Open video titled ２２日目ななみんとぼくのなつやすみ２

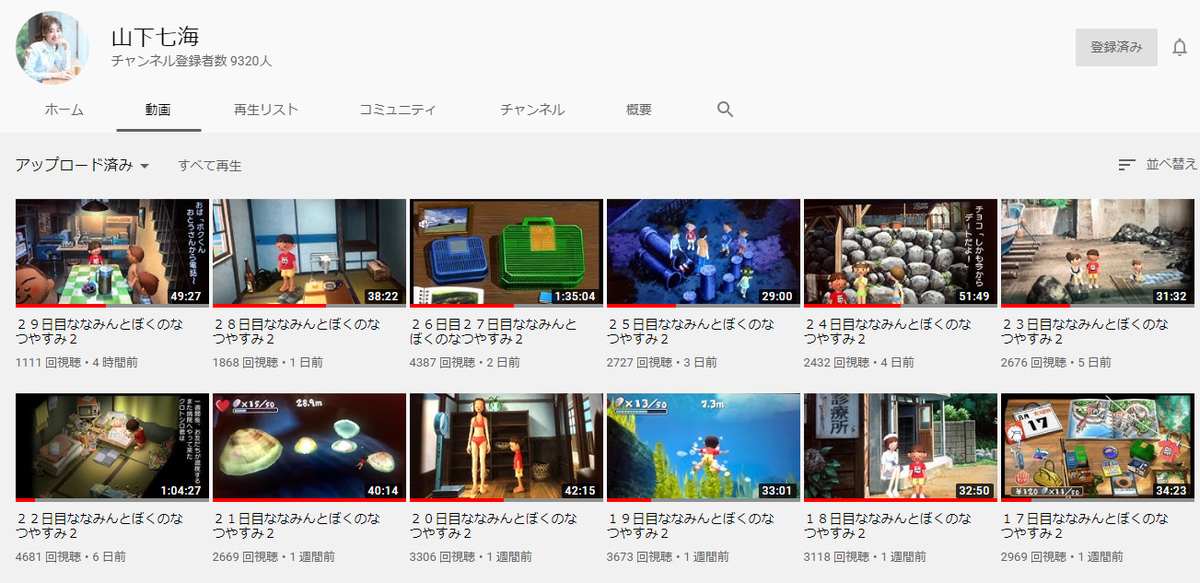(101, 526)
